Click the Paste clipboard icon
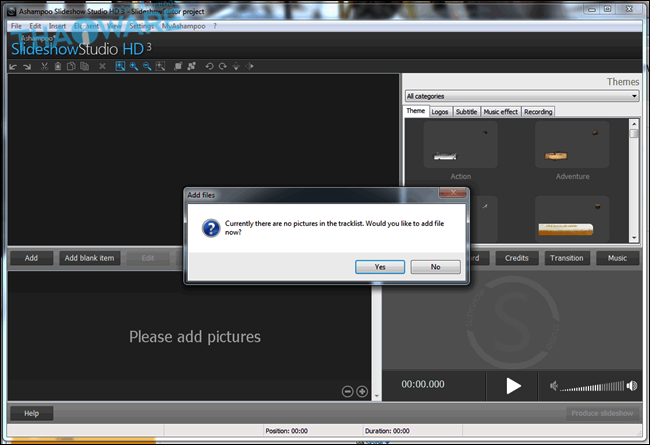This screenshot has height=445, width=650. (x=58, y=66)
